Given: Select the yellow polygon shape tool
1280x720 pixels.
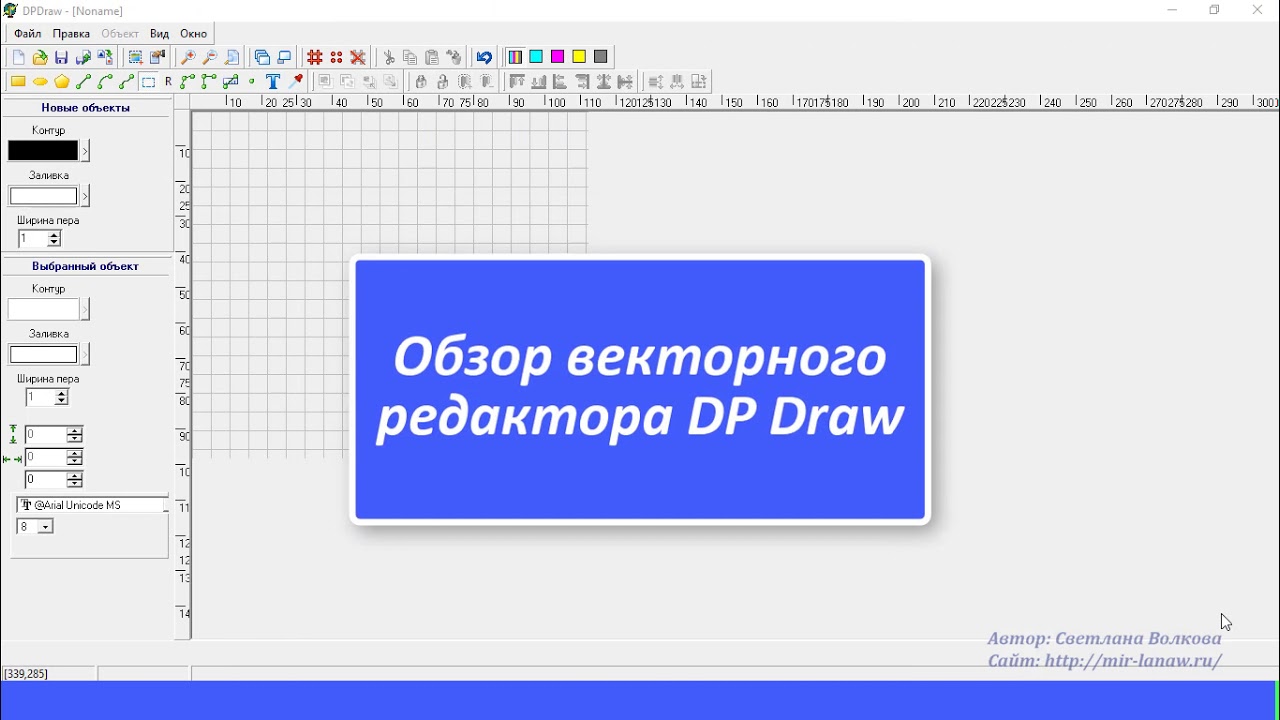Looking at the screenshot, I should click(62, 82).
